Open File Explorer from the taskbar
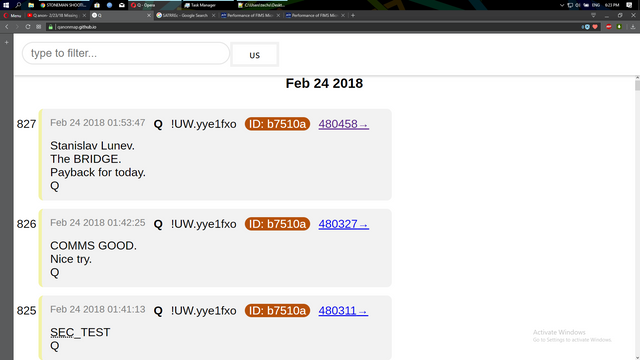 (31, 5)
